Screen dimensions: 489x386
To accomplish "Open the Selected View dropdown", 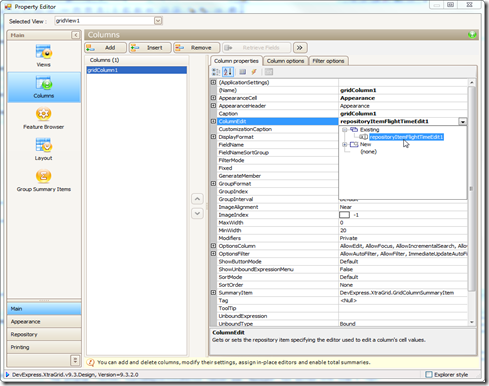I will coord(158,21).
